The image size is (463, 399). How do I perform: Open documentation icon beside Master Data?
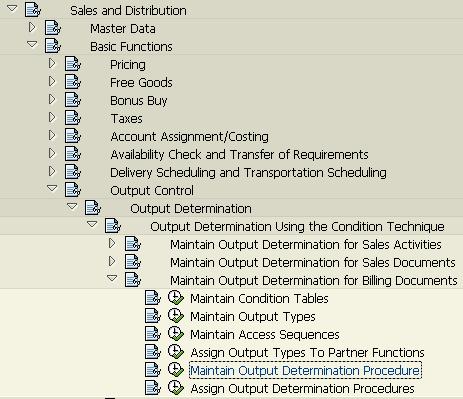tap(53, 28)
